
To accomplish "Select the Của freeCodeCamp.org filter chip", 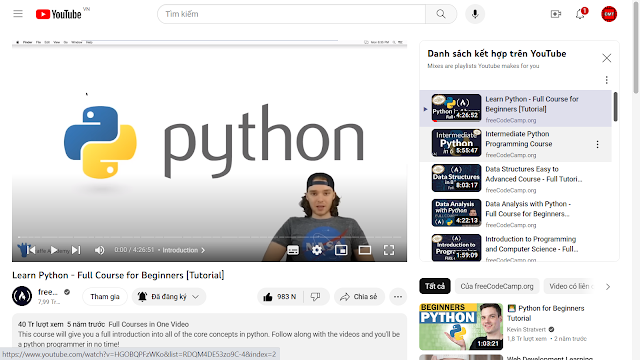I will (497, 286).
